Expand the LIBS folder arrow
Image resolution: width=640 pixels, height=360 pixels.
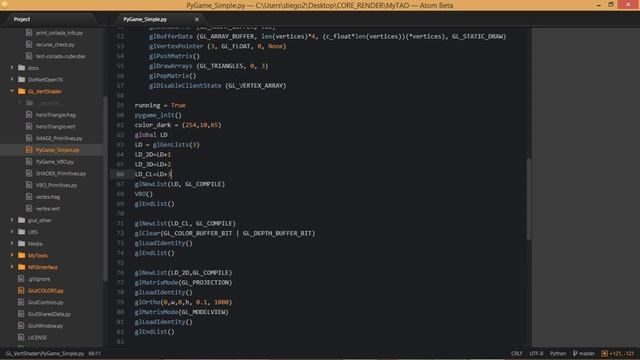point(12,232)
